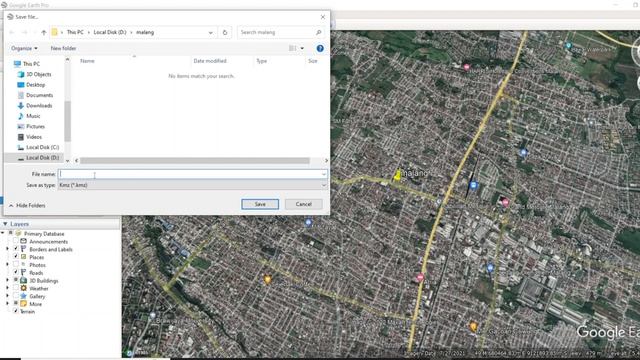The image size is (640, 360).
Task: Click the yellow folder icon in the address bar
Action: [x=54, y=32]
